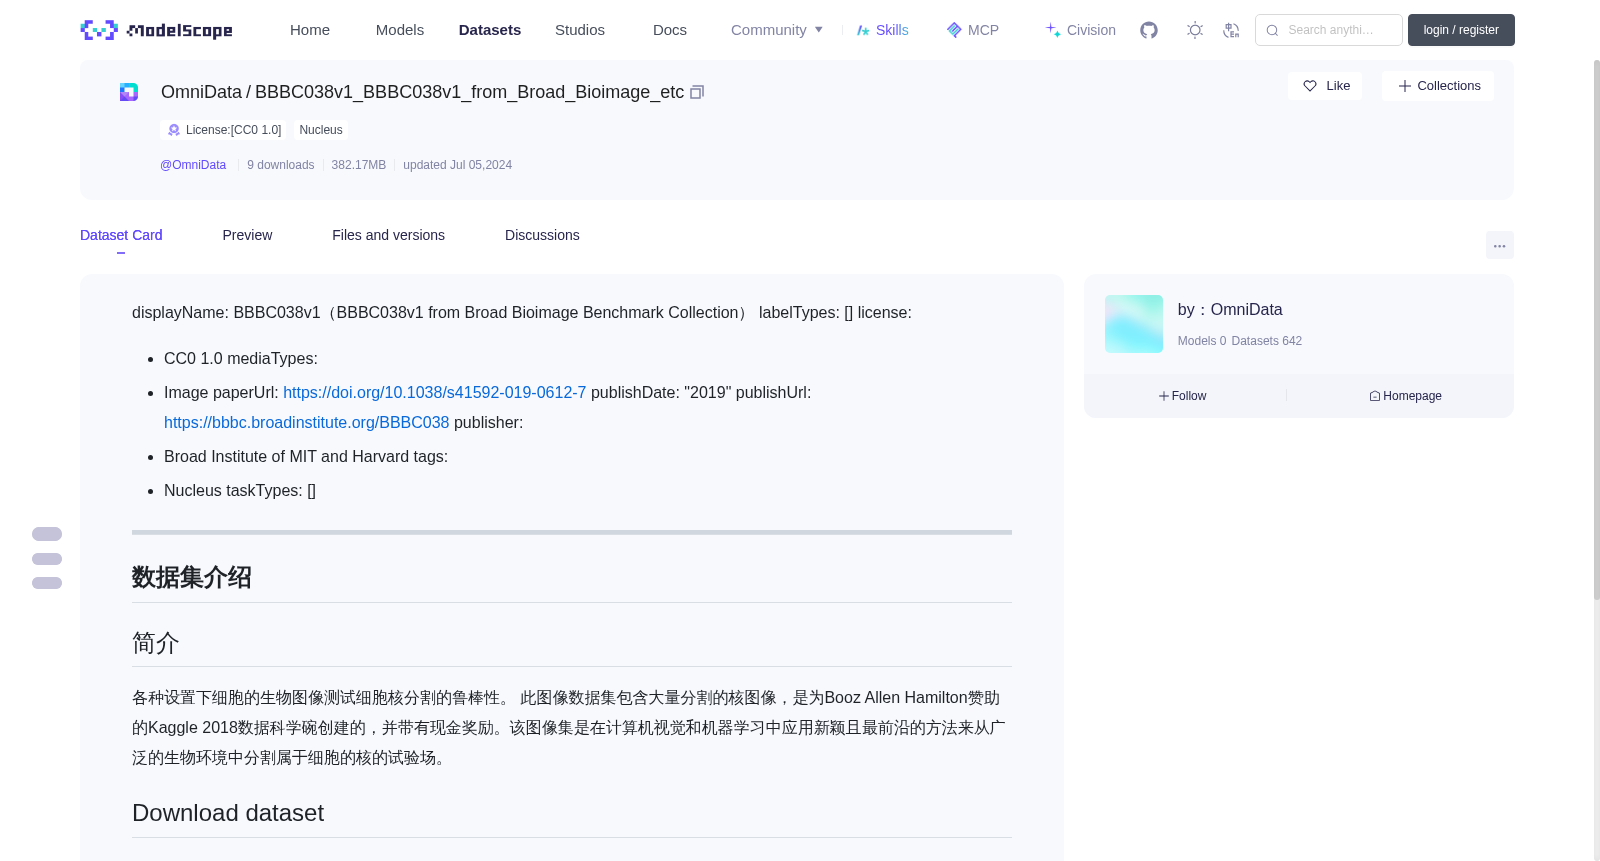Image resolution: width=1600 pixels, height=861 pixels.
Task: Copy dataset name with the copy icon
Action: pyautogui.click(x=697, y=92)
